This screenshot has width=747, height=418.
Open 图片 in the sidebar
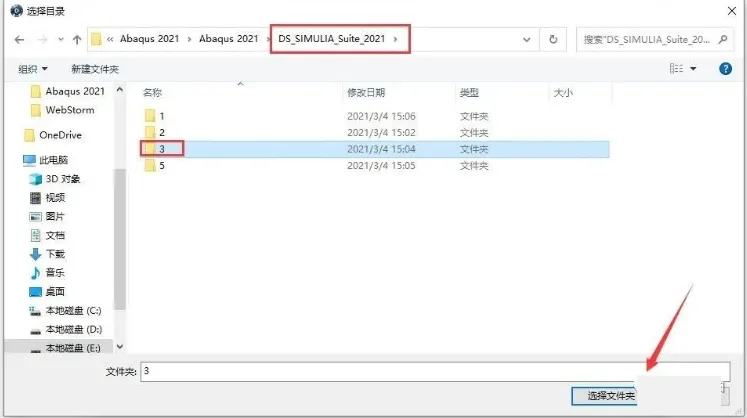(47, 216)
